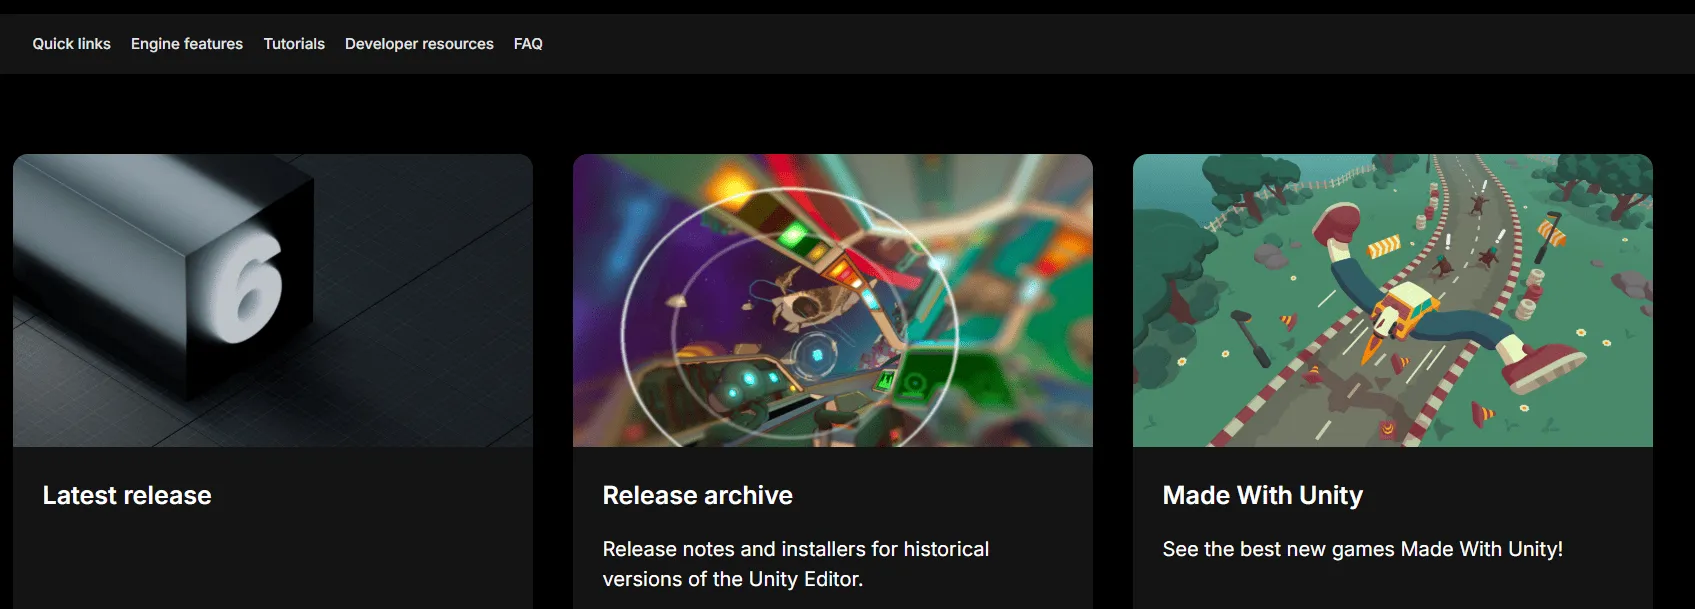Click the racing road game thumbnail
This screenshot has height=609, width=1695.
[1393, 300]
